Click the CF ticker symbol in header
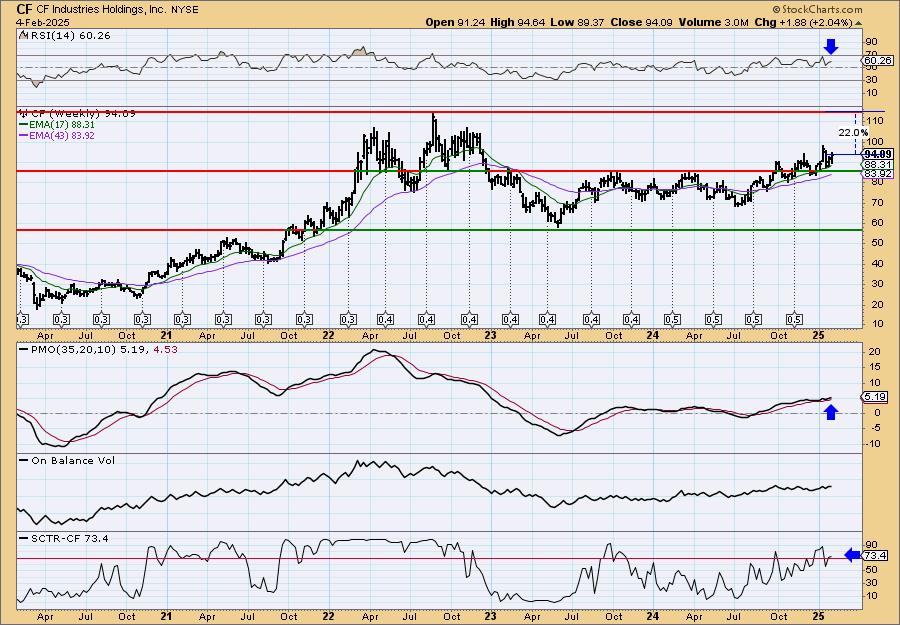Viewport: 900px width, 625px height. point(23,9)
